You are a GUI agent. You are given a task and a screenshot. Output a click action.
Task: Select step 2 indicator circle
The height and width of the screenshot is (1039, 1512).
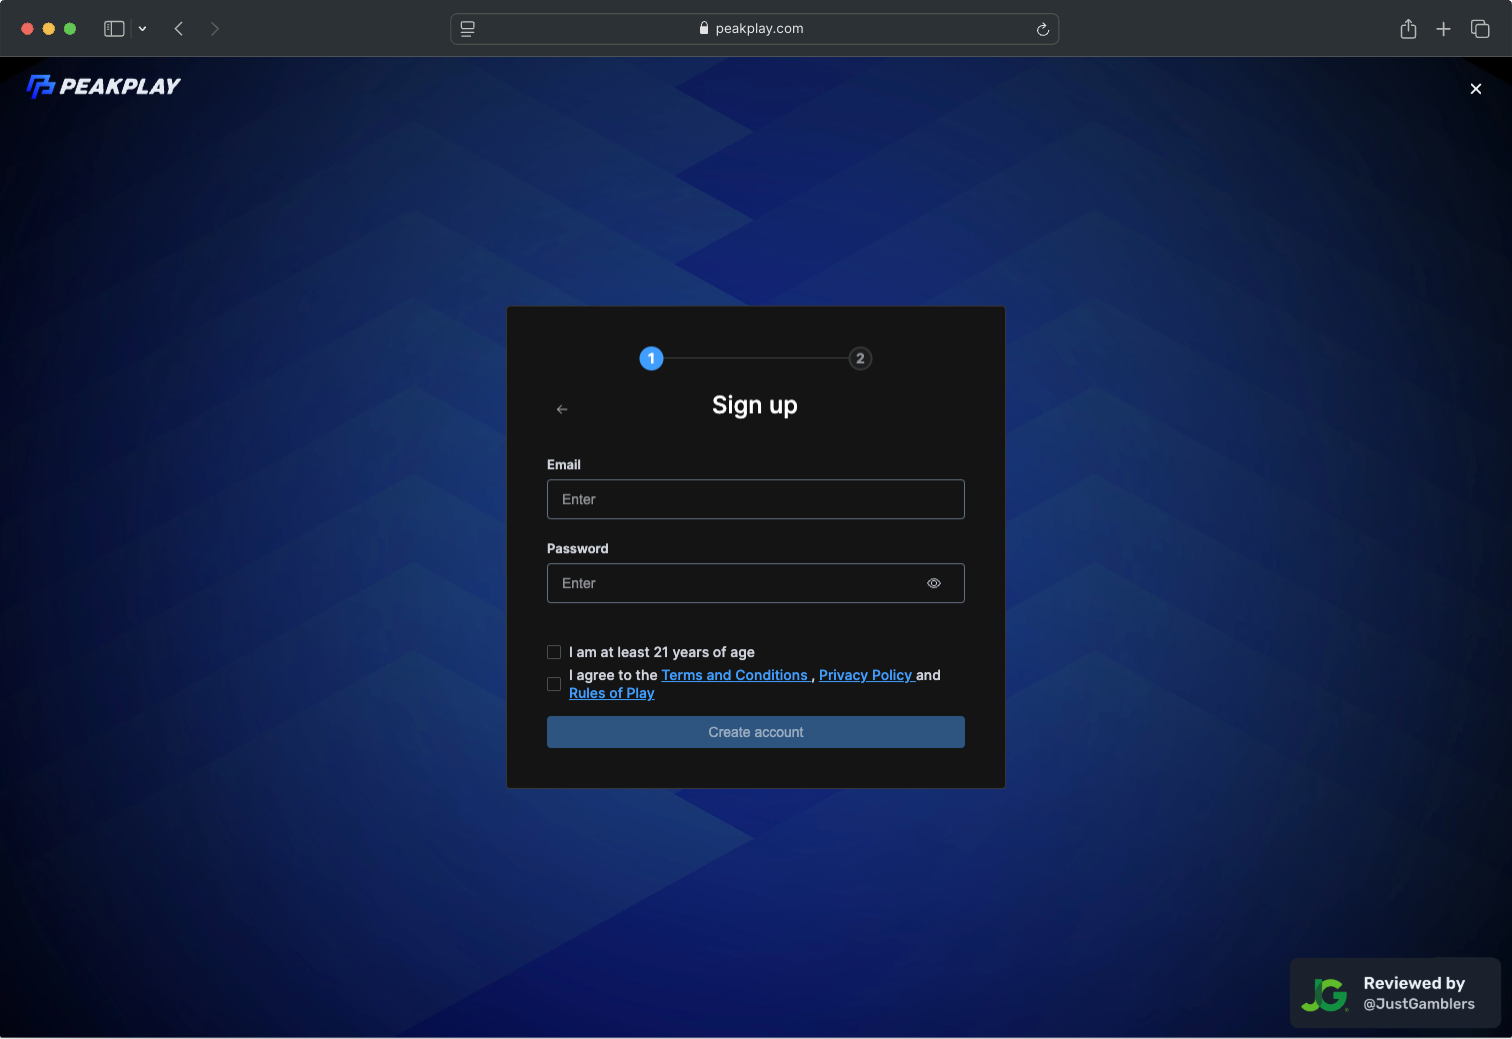pyautogui.click(x=860, y=358)
